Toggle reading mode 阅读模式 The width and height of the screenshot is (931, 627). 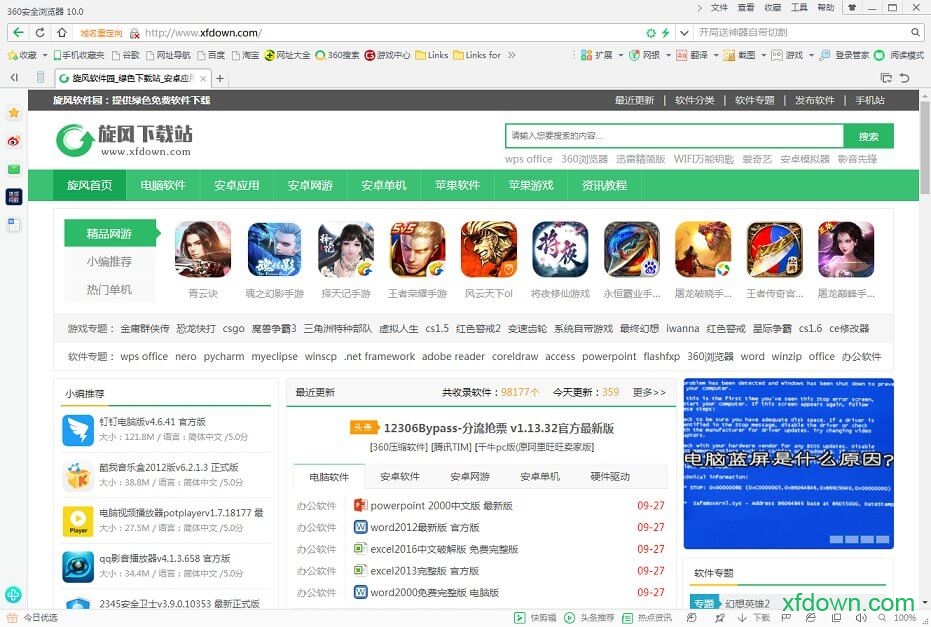[x=900, y=55]
